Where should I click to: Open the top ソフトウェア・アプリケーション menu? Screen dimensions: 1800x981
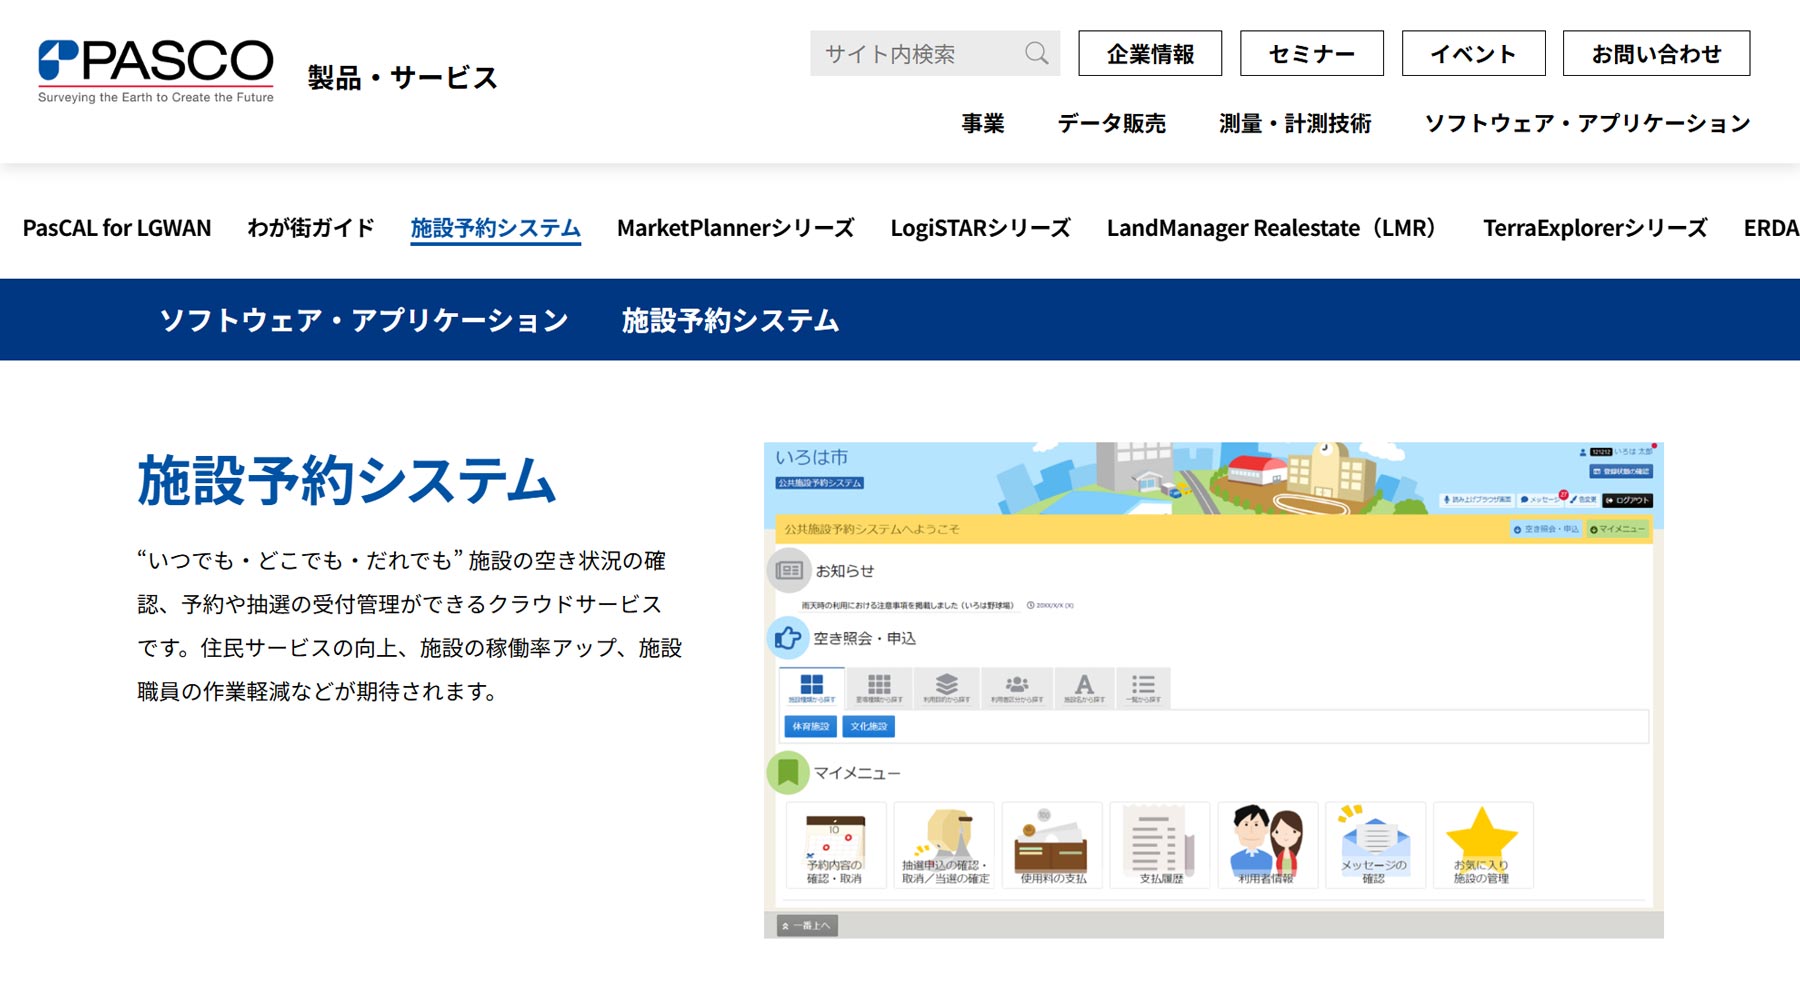click(1588, 123)
